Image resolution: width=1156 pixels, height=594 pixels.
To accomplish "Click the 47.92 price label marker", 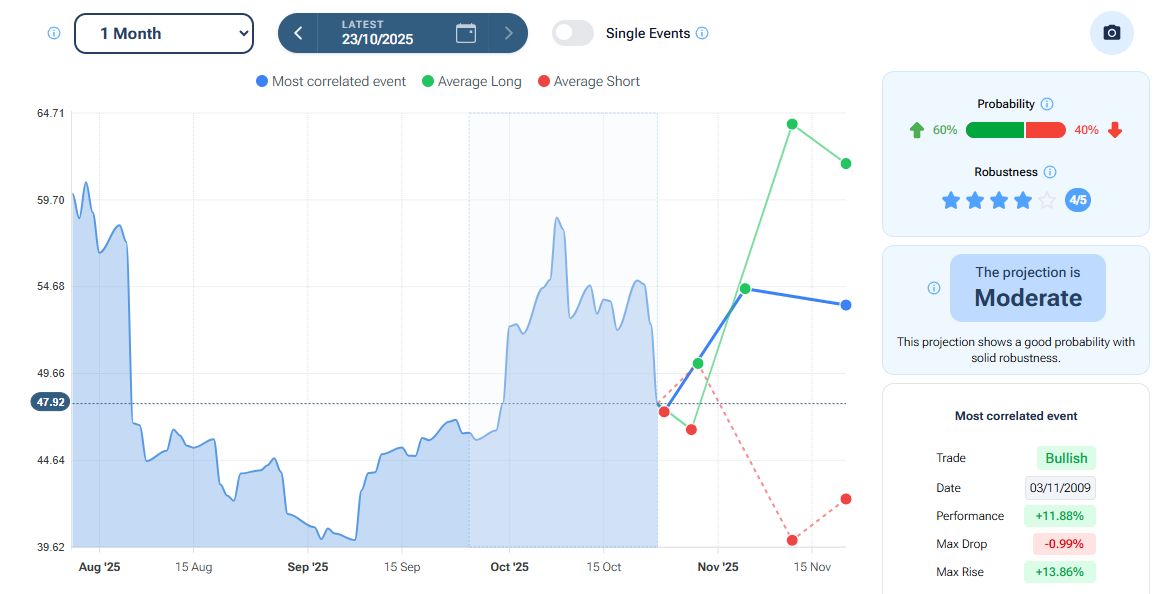I will pyautogui.click(x=49, y=403).
